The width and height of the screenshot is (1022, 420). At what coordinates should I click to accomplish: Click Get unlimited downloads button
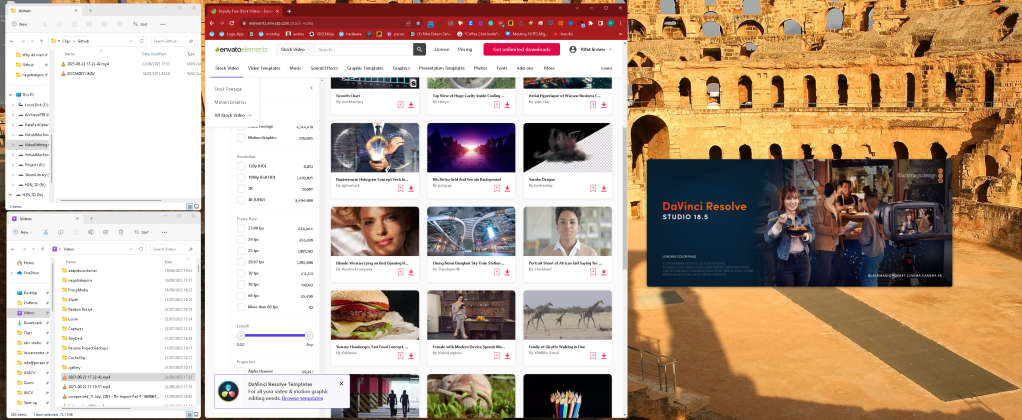[521, 50]
